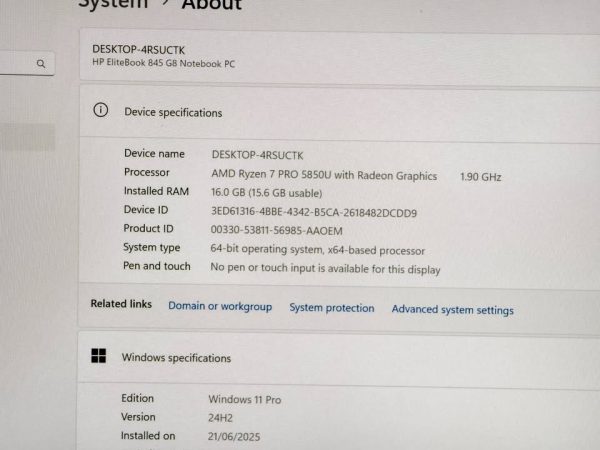Open Advanced system settings link
The image size is (600, 450).
point(452,310)
